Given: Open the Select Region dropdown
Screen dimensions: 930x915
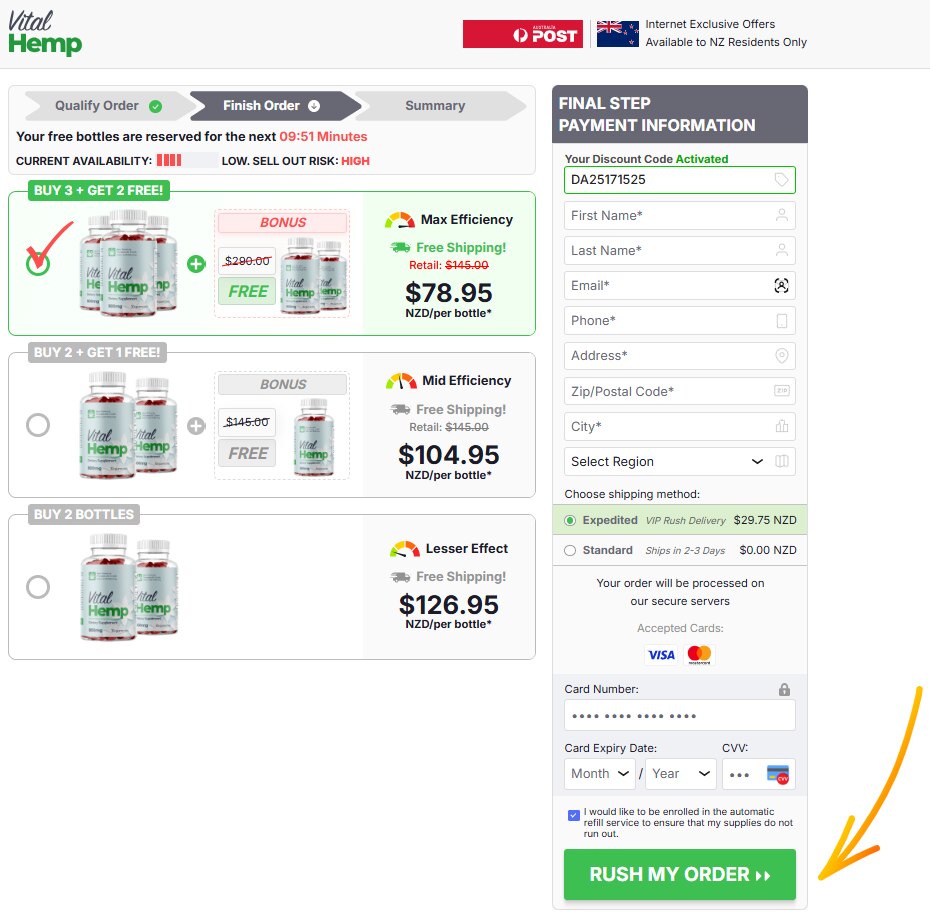Looking at the screenshot, I should click(x=680, y=461).
